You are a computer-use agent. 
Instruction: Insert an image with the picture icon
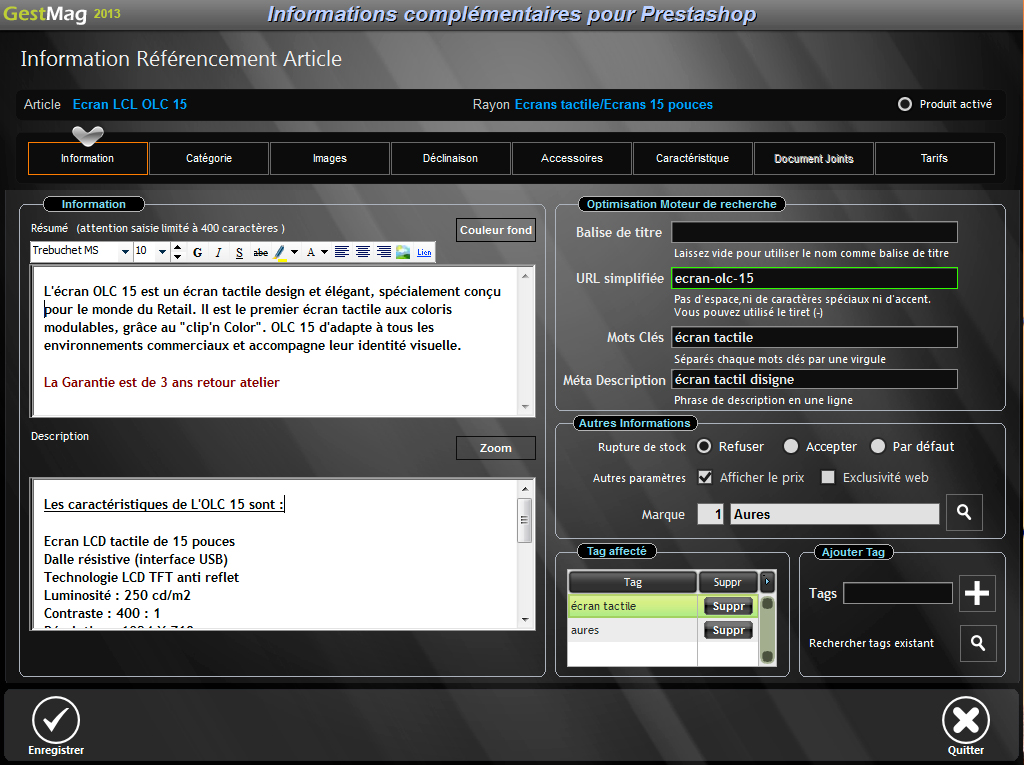tap(403, 252)
